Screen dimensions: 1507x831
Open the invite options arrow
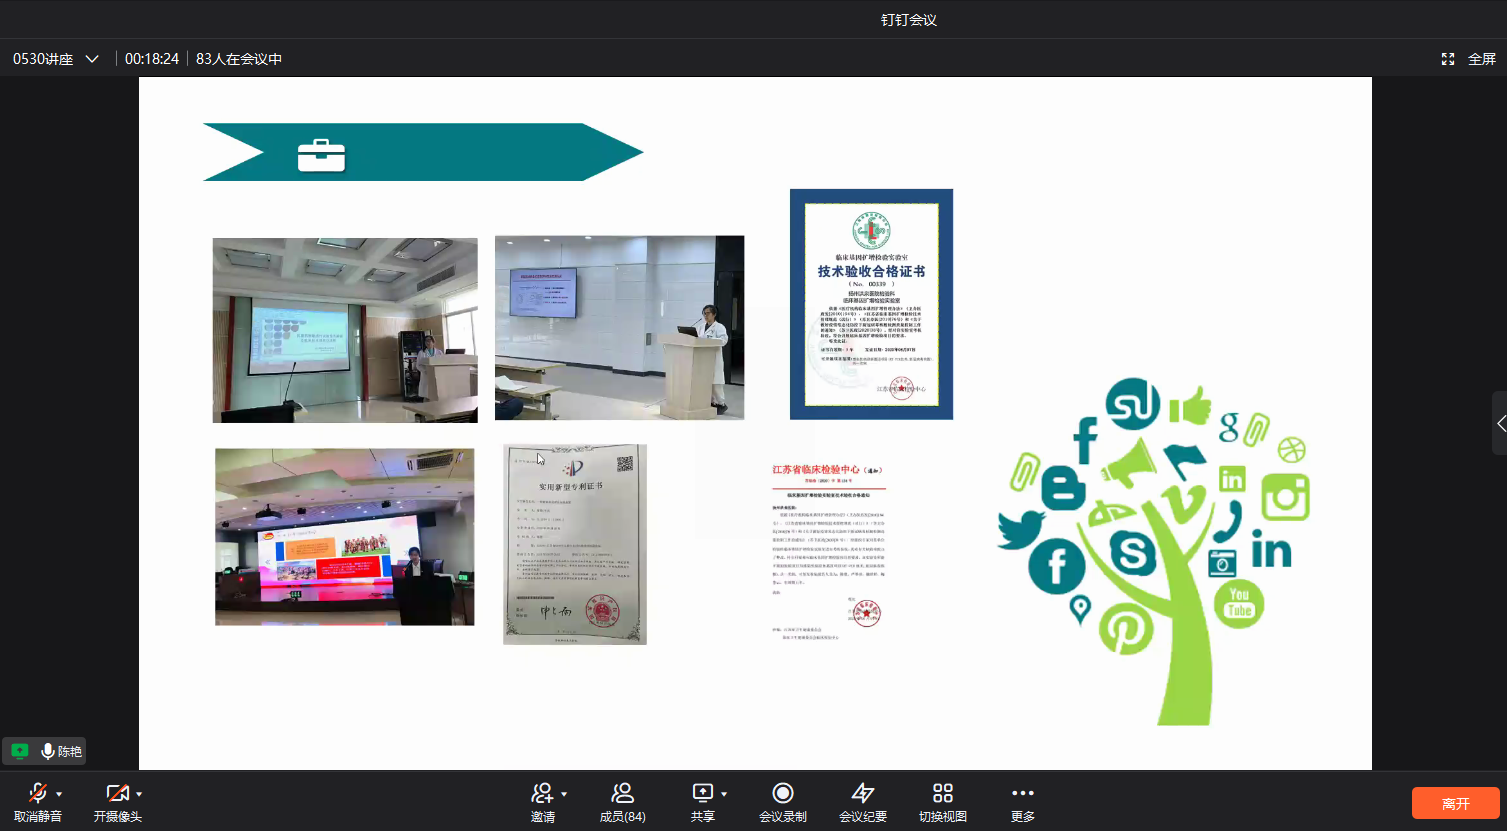tap(564, 794)
